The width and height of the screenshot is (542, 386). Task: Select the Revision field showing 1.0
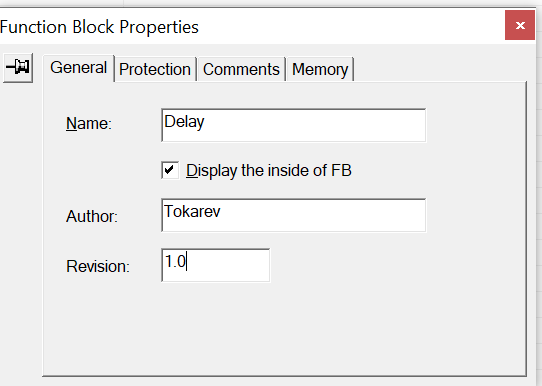(x=215, y=265)
